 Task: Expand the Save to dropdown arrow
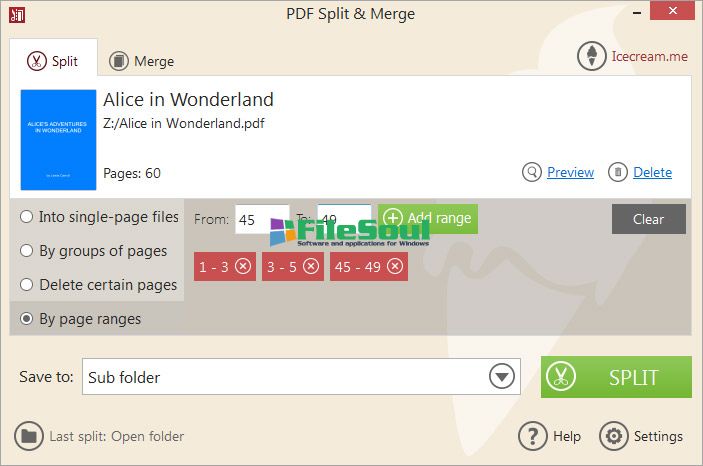[502, 376]
